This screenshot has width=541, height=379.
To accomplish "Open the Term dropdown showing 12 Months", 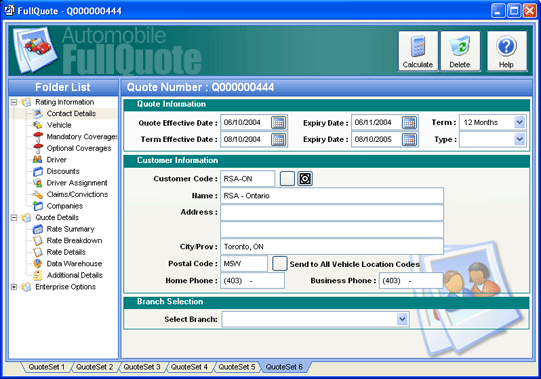I will click(519, 123).
